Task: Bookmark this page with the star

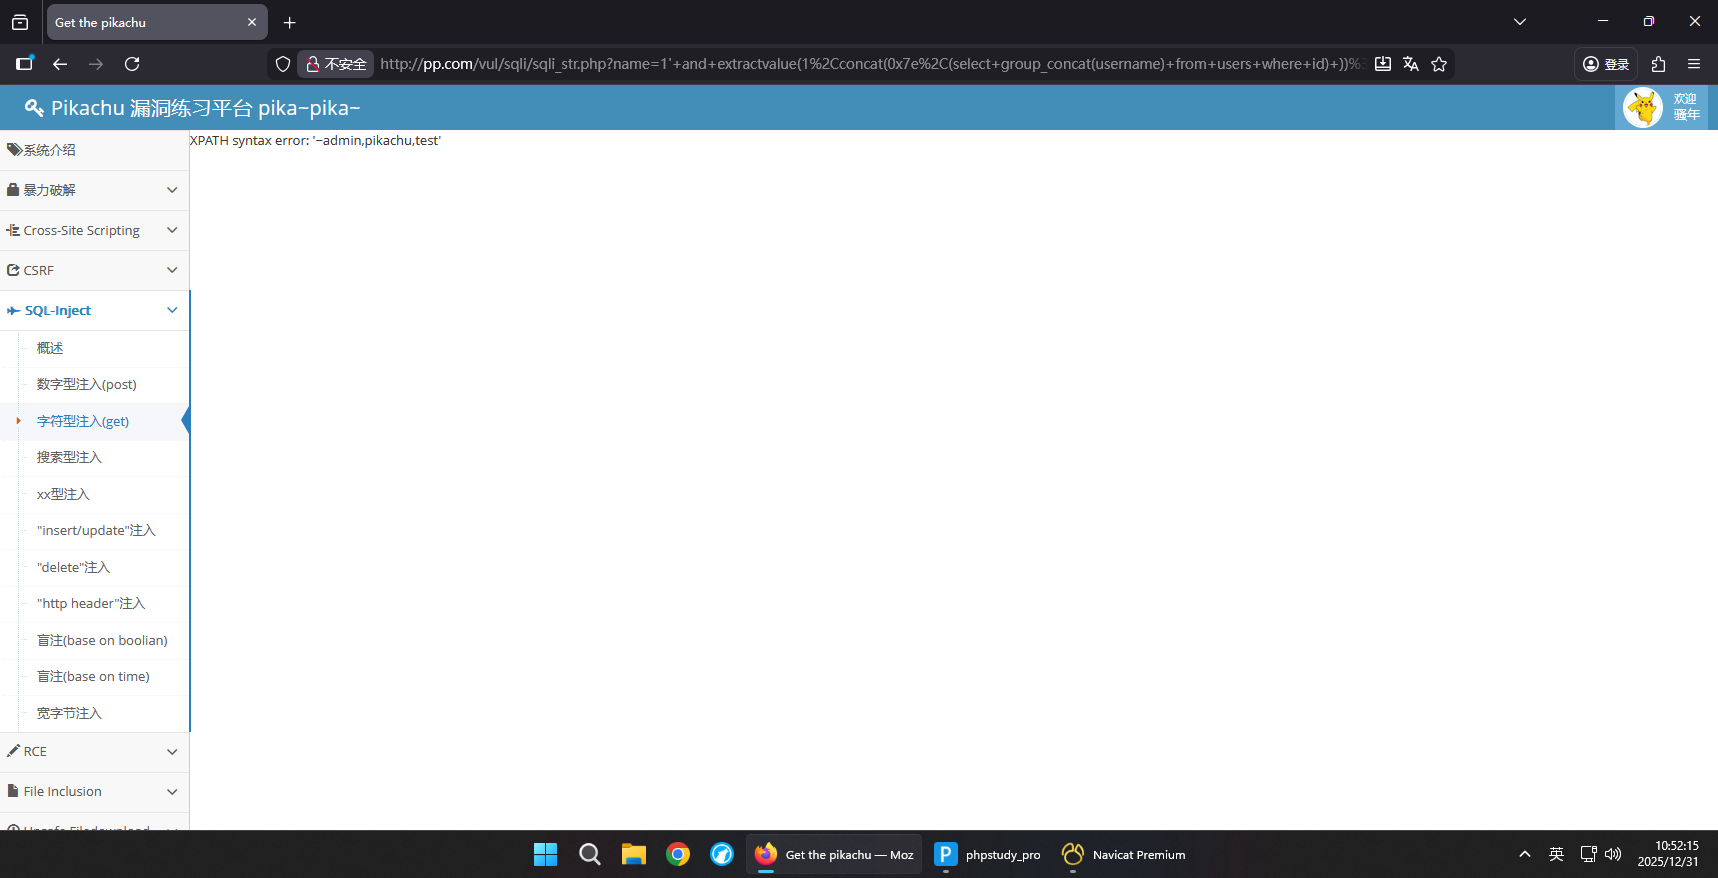Action: [x=1439, y=64]
